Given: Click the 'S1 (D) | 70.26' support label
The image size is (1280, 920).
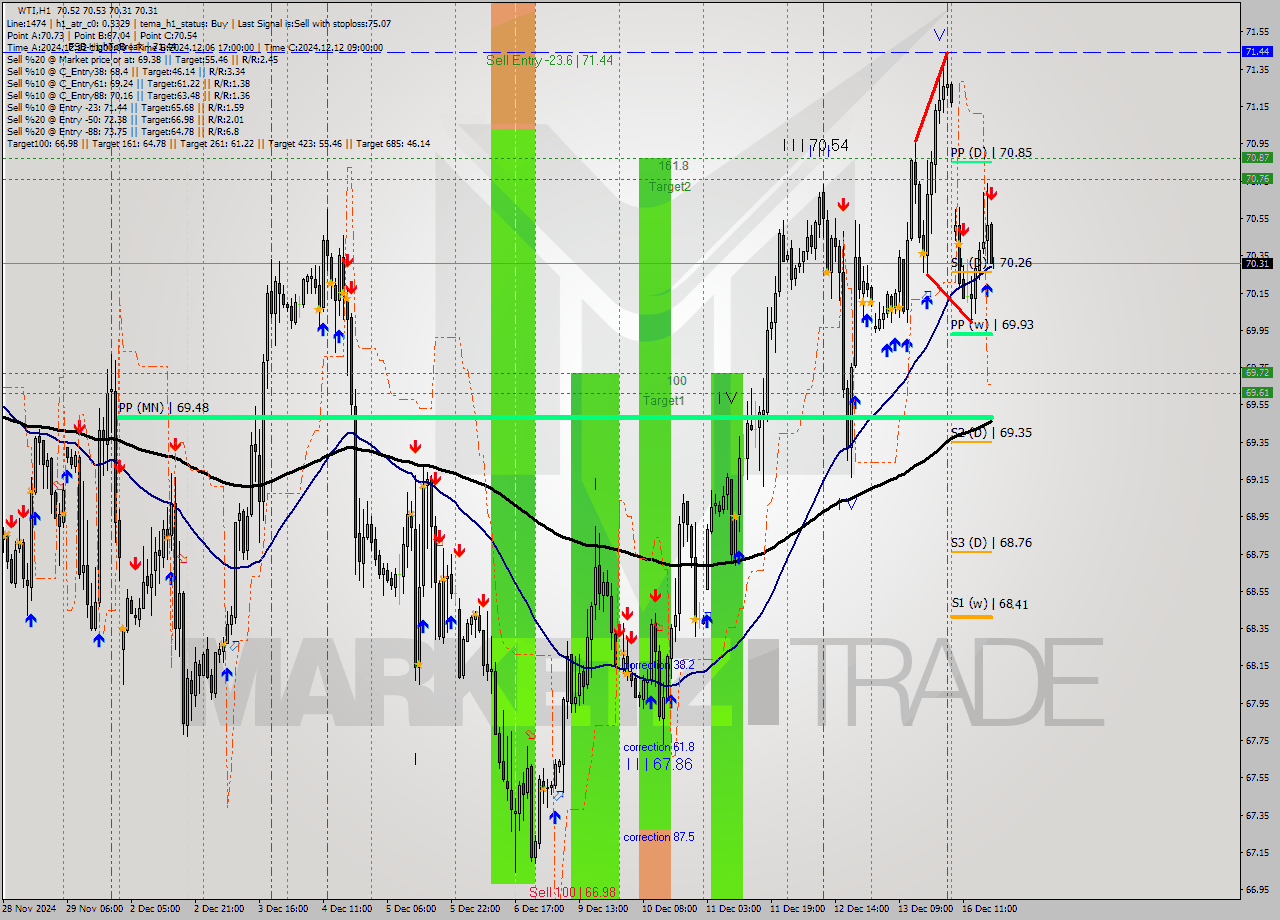Looking at the screenshot, I should 991,262.
